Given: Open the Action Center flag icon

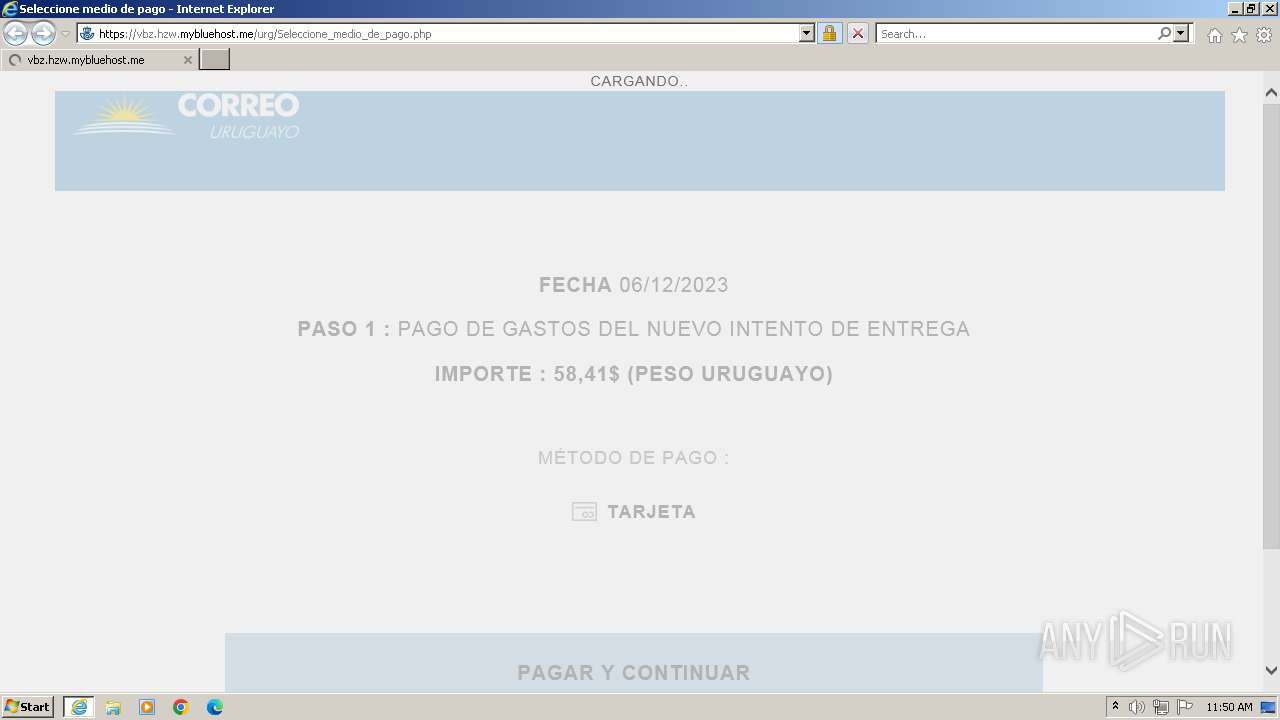Looking at the screenshot, I should click(1185, 707).
